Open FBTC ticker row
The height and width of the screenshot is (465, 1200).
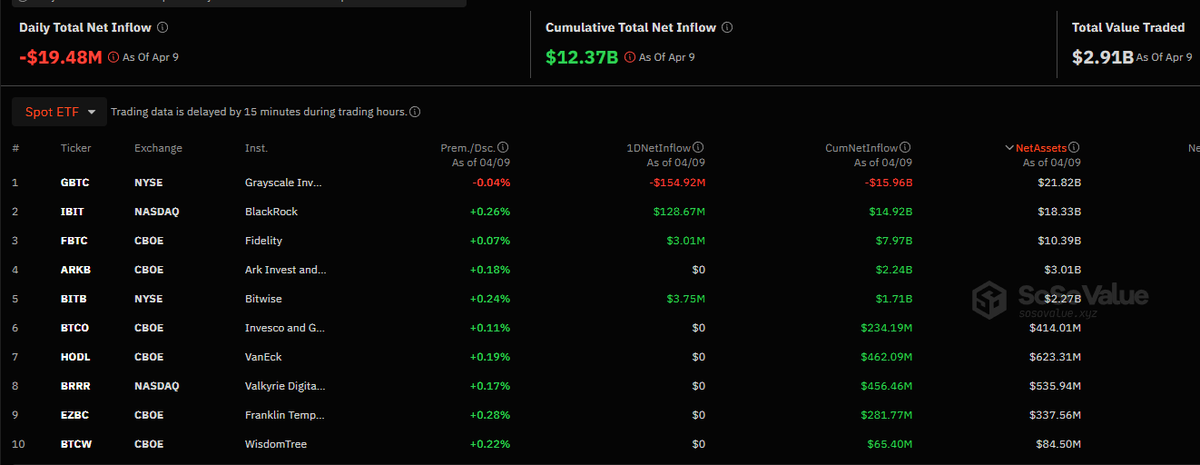coord(75,241)
